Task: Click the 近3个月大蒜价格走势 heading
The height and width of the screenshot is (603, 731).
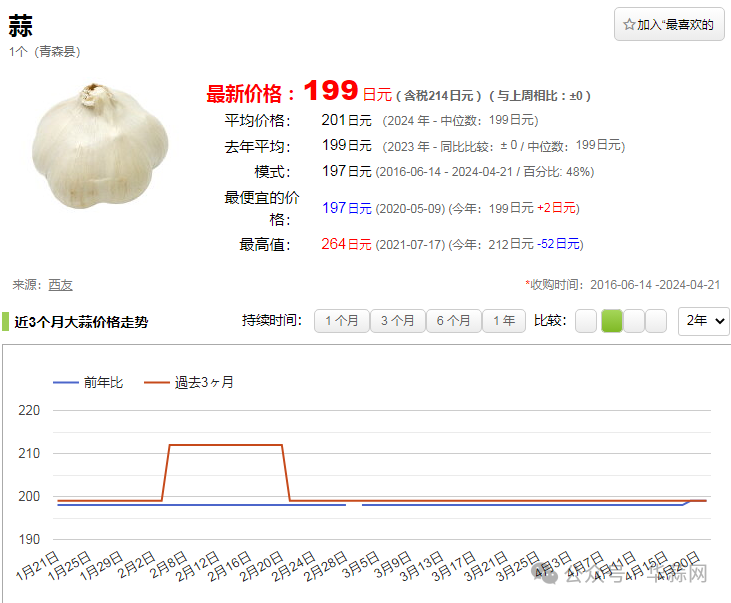Action: tap(81, 322)
